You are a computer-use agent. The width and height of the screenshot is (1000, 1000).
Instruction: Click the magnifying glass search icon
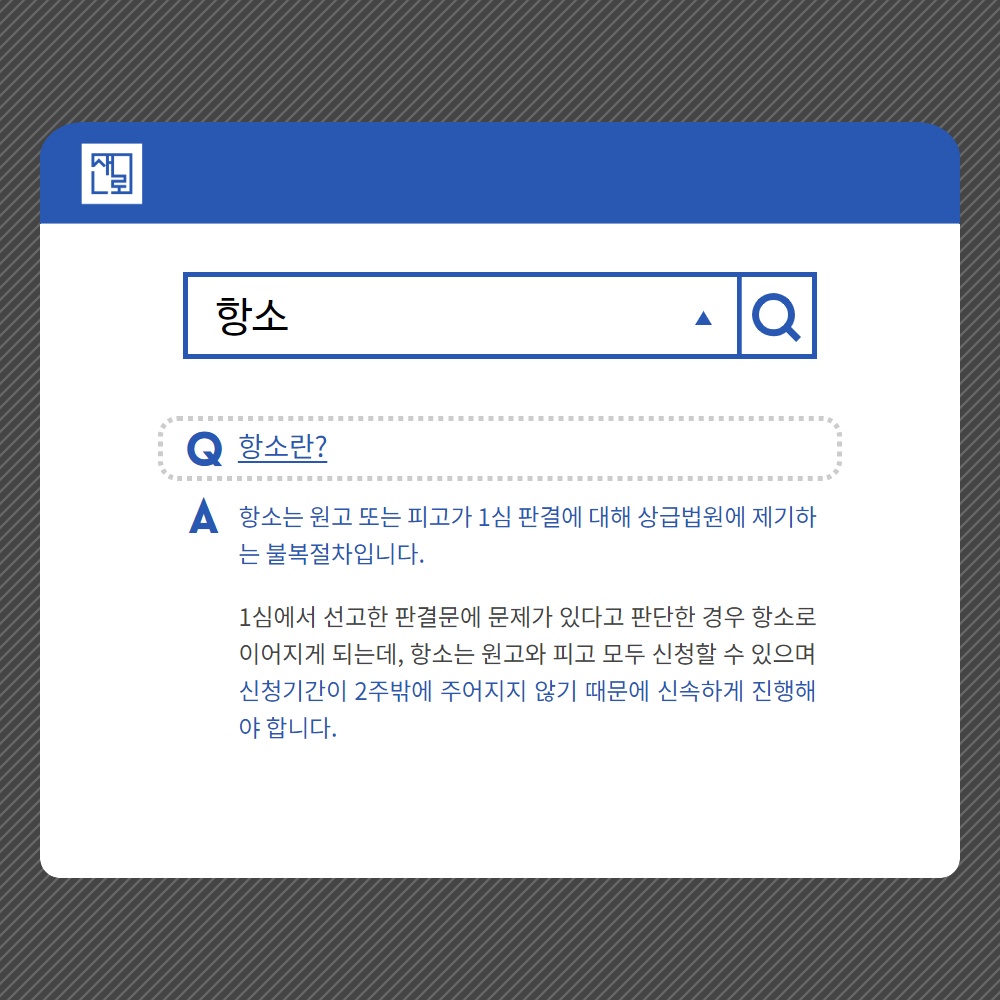click(x=776, y=316)
